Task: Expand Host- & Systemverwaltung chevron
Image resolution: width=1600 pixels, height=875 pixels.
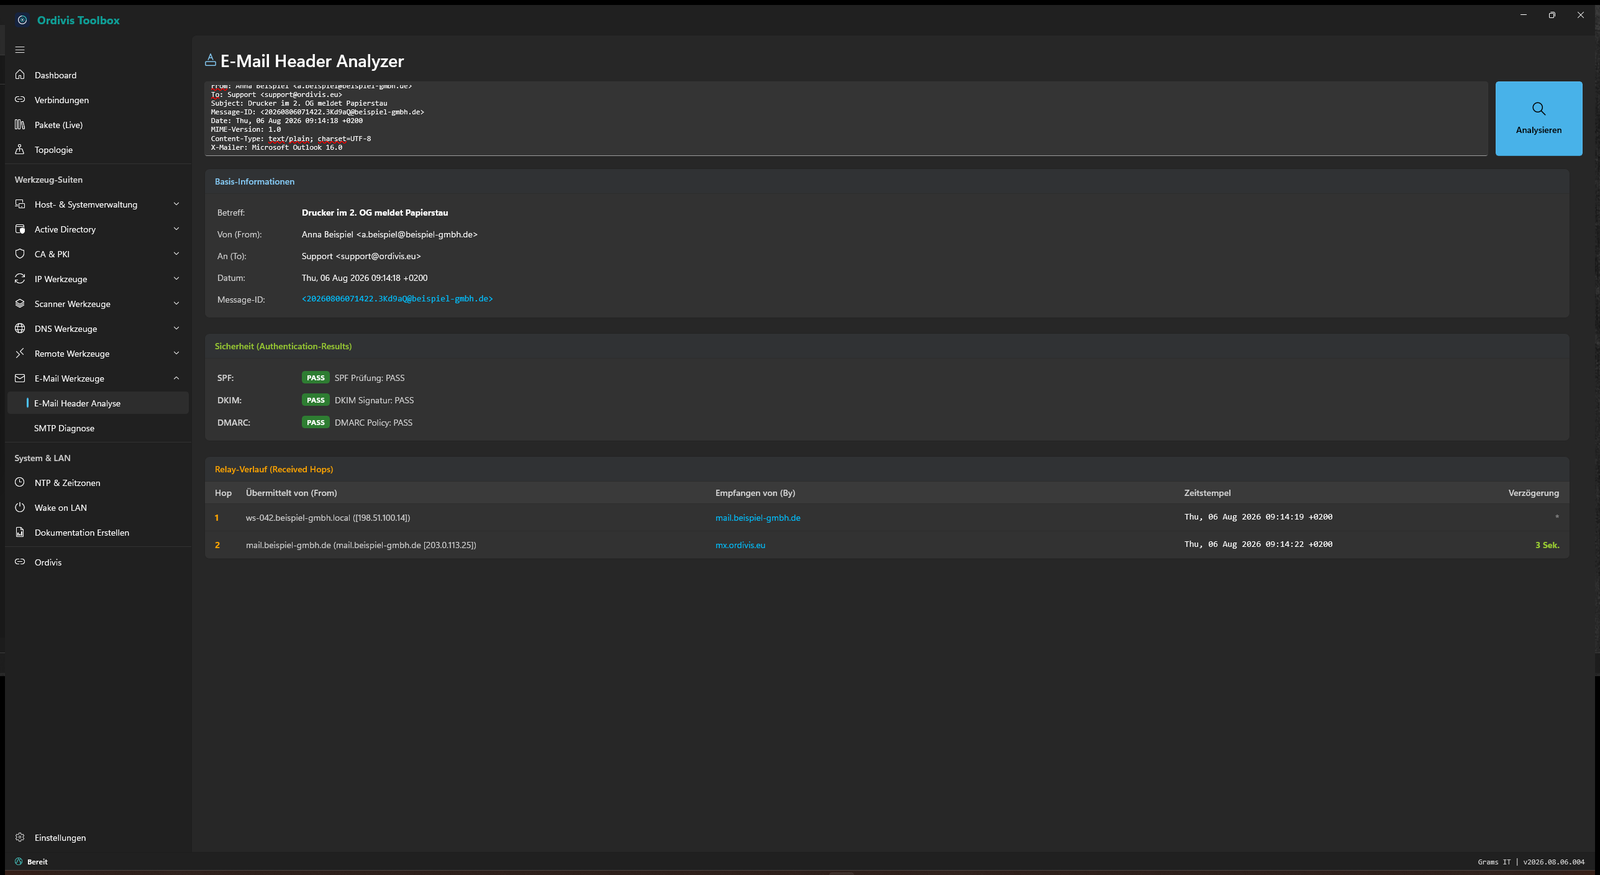Action: pos(176,204)
